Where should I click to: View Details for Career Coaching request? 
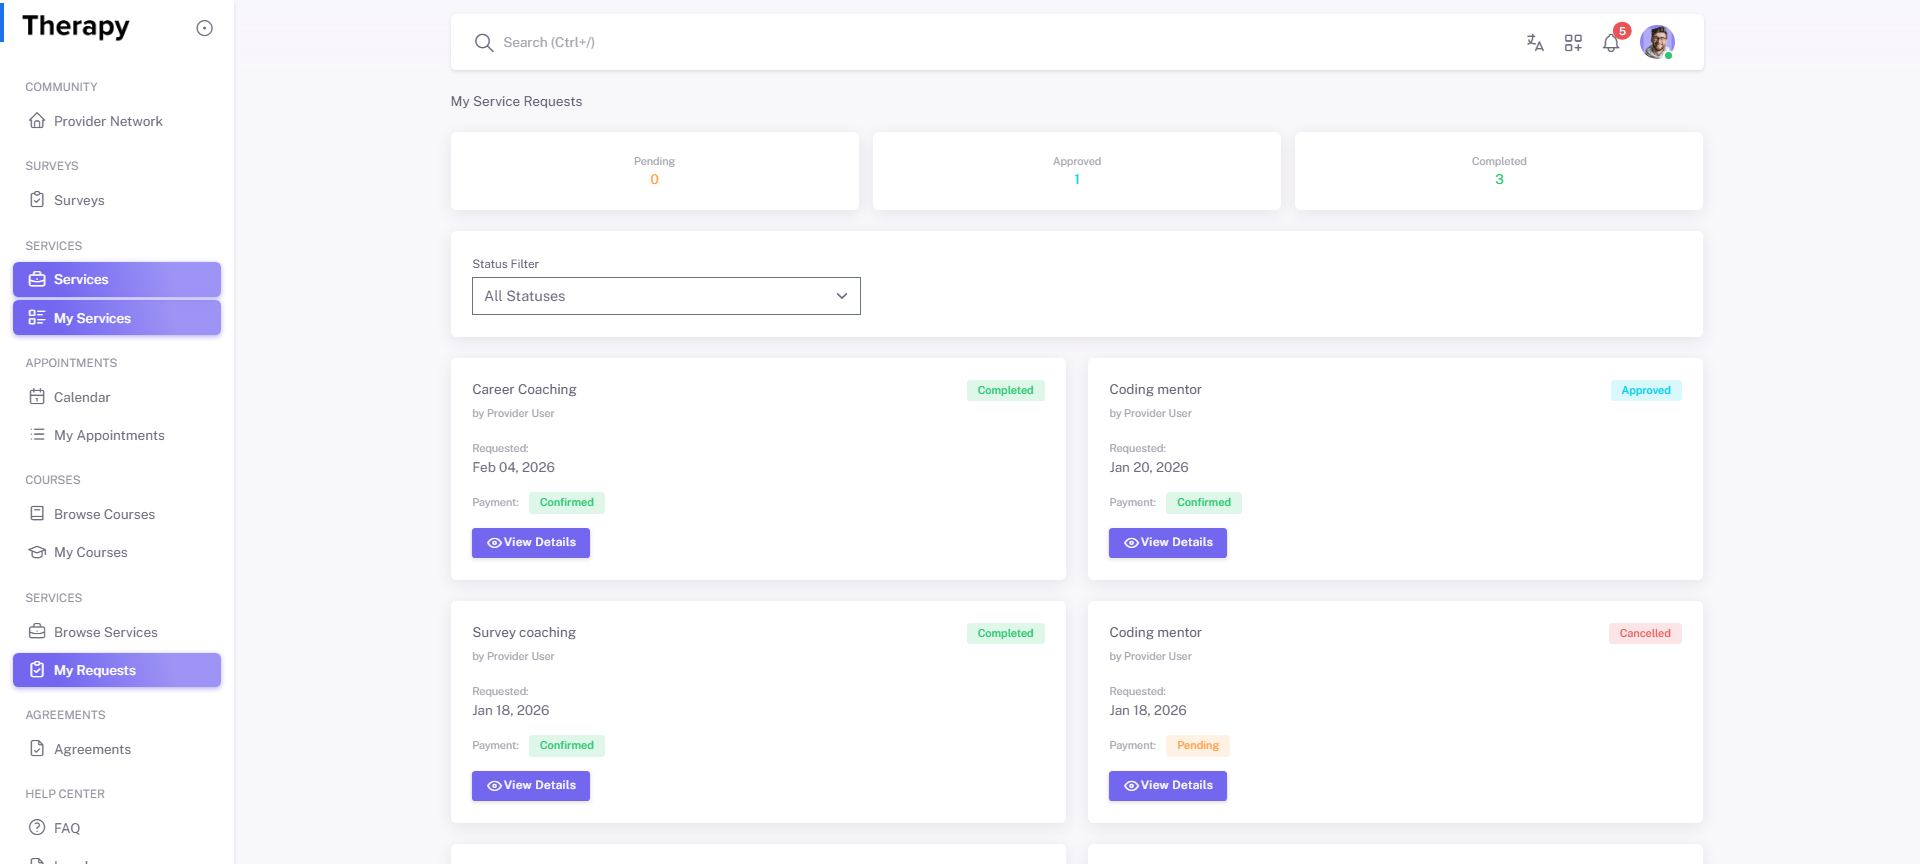tap(531, 543)
